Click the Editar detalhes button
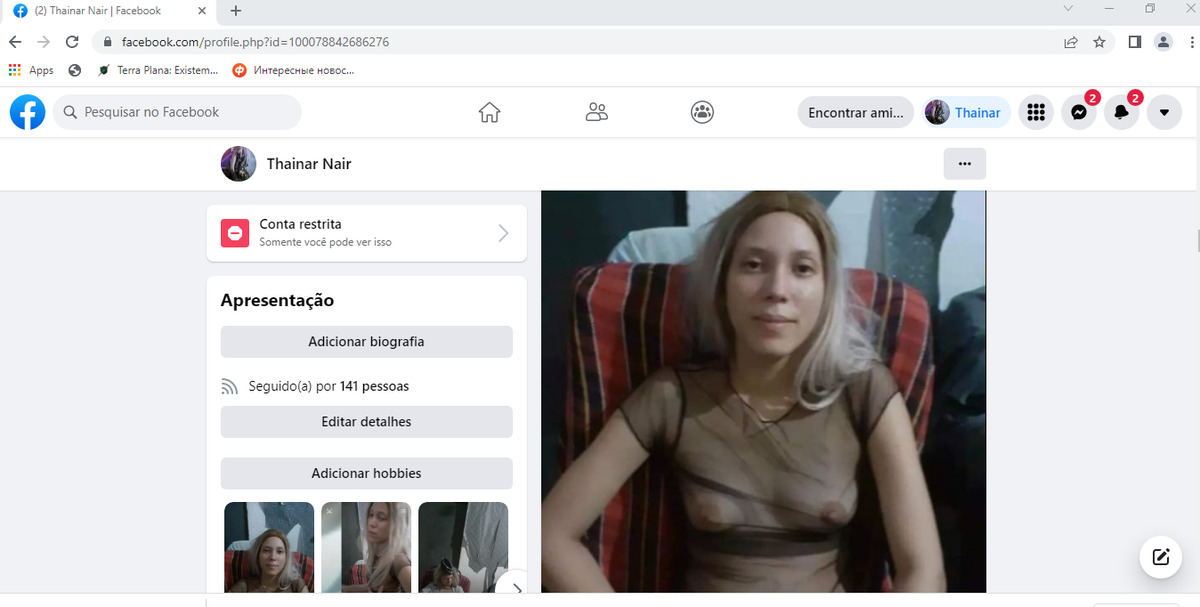Screen dimensions: 1200x607 pos(366,422)
